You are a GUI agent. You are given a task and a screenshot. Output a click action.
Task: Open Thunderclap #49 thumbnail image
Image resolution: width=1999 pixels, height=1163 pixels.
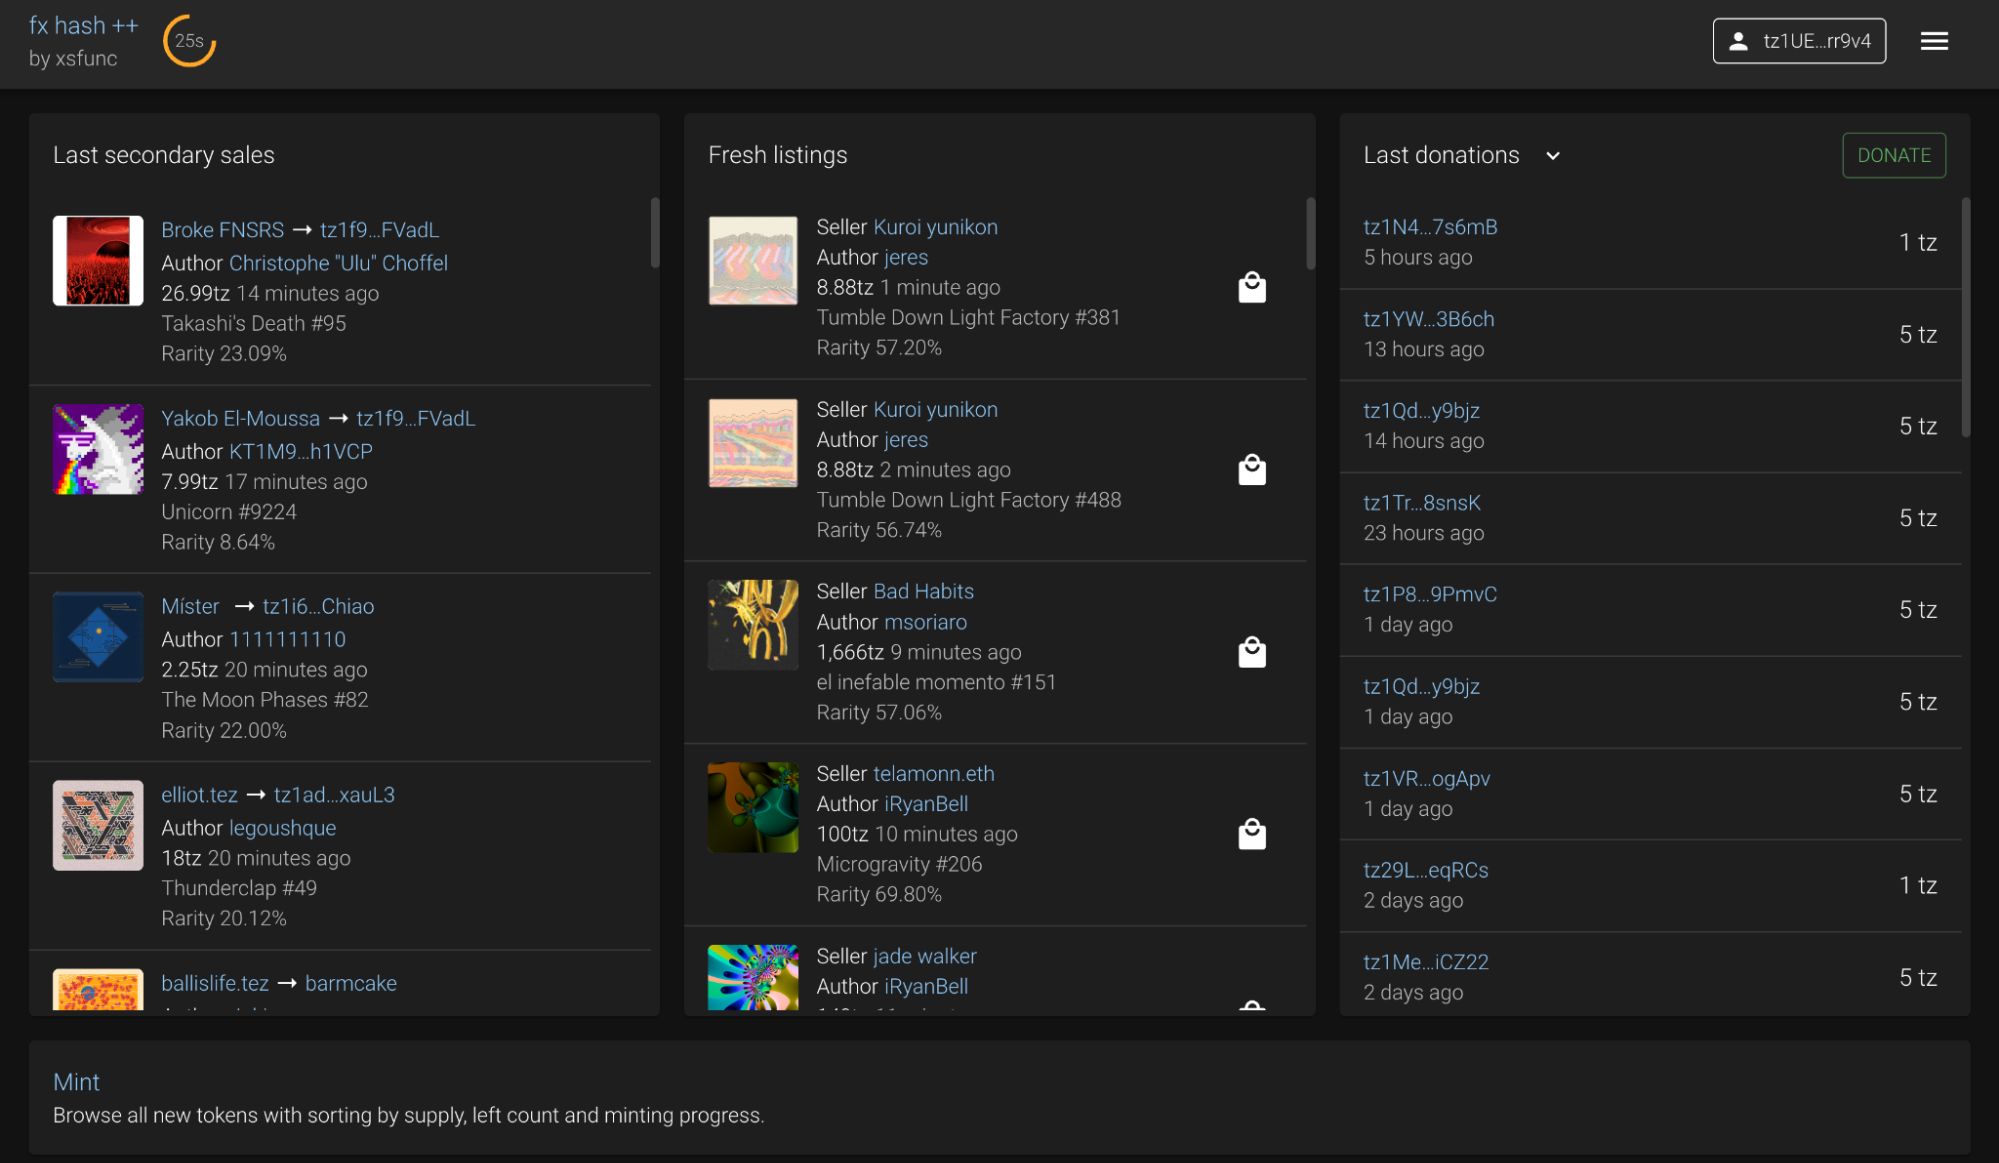[x=98, y=825]
